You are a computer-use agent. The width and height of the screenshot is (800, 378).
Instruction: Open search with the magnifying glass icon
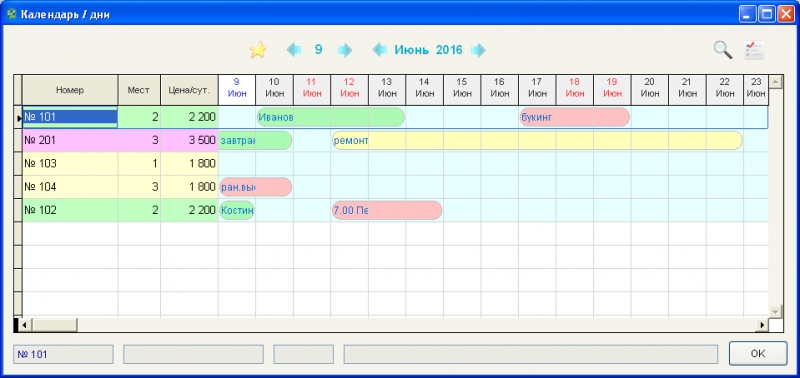click(722, 50)
